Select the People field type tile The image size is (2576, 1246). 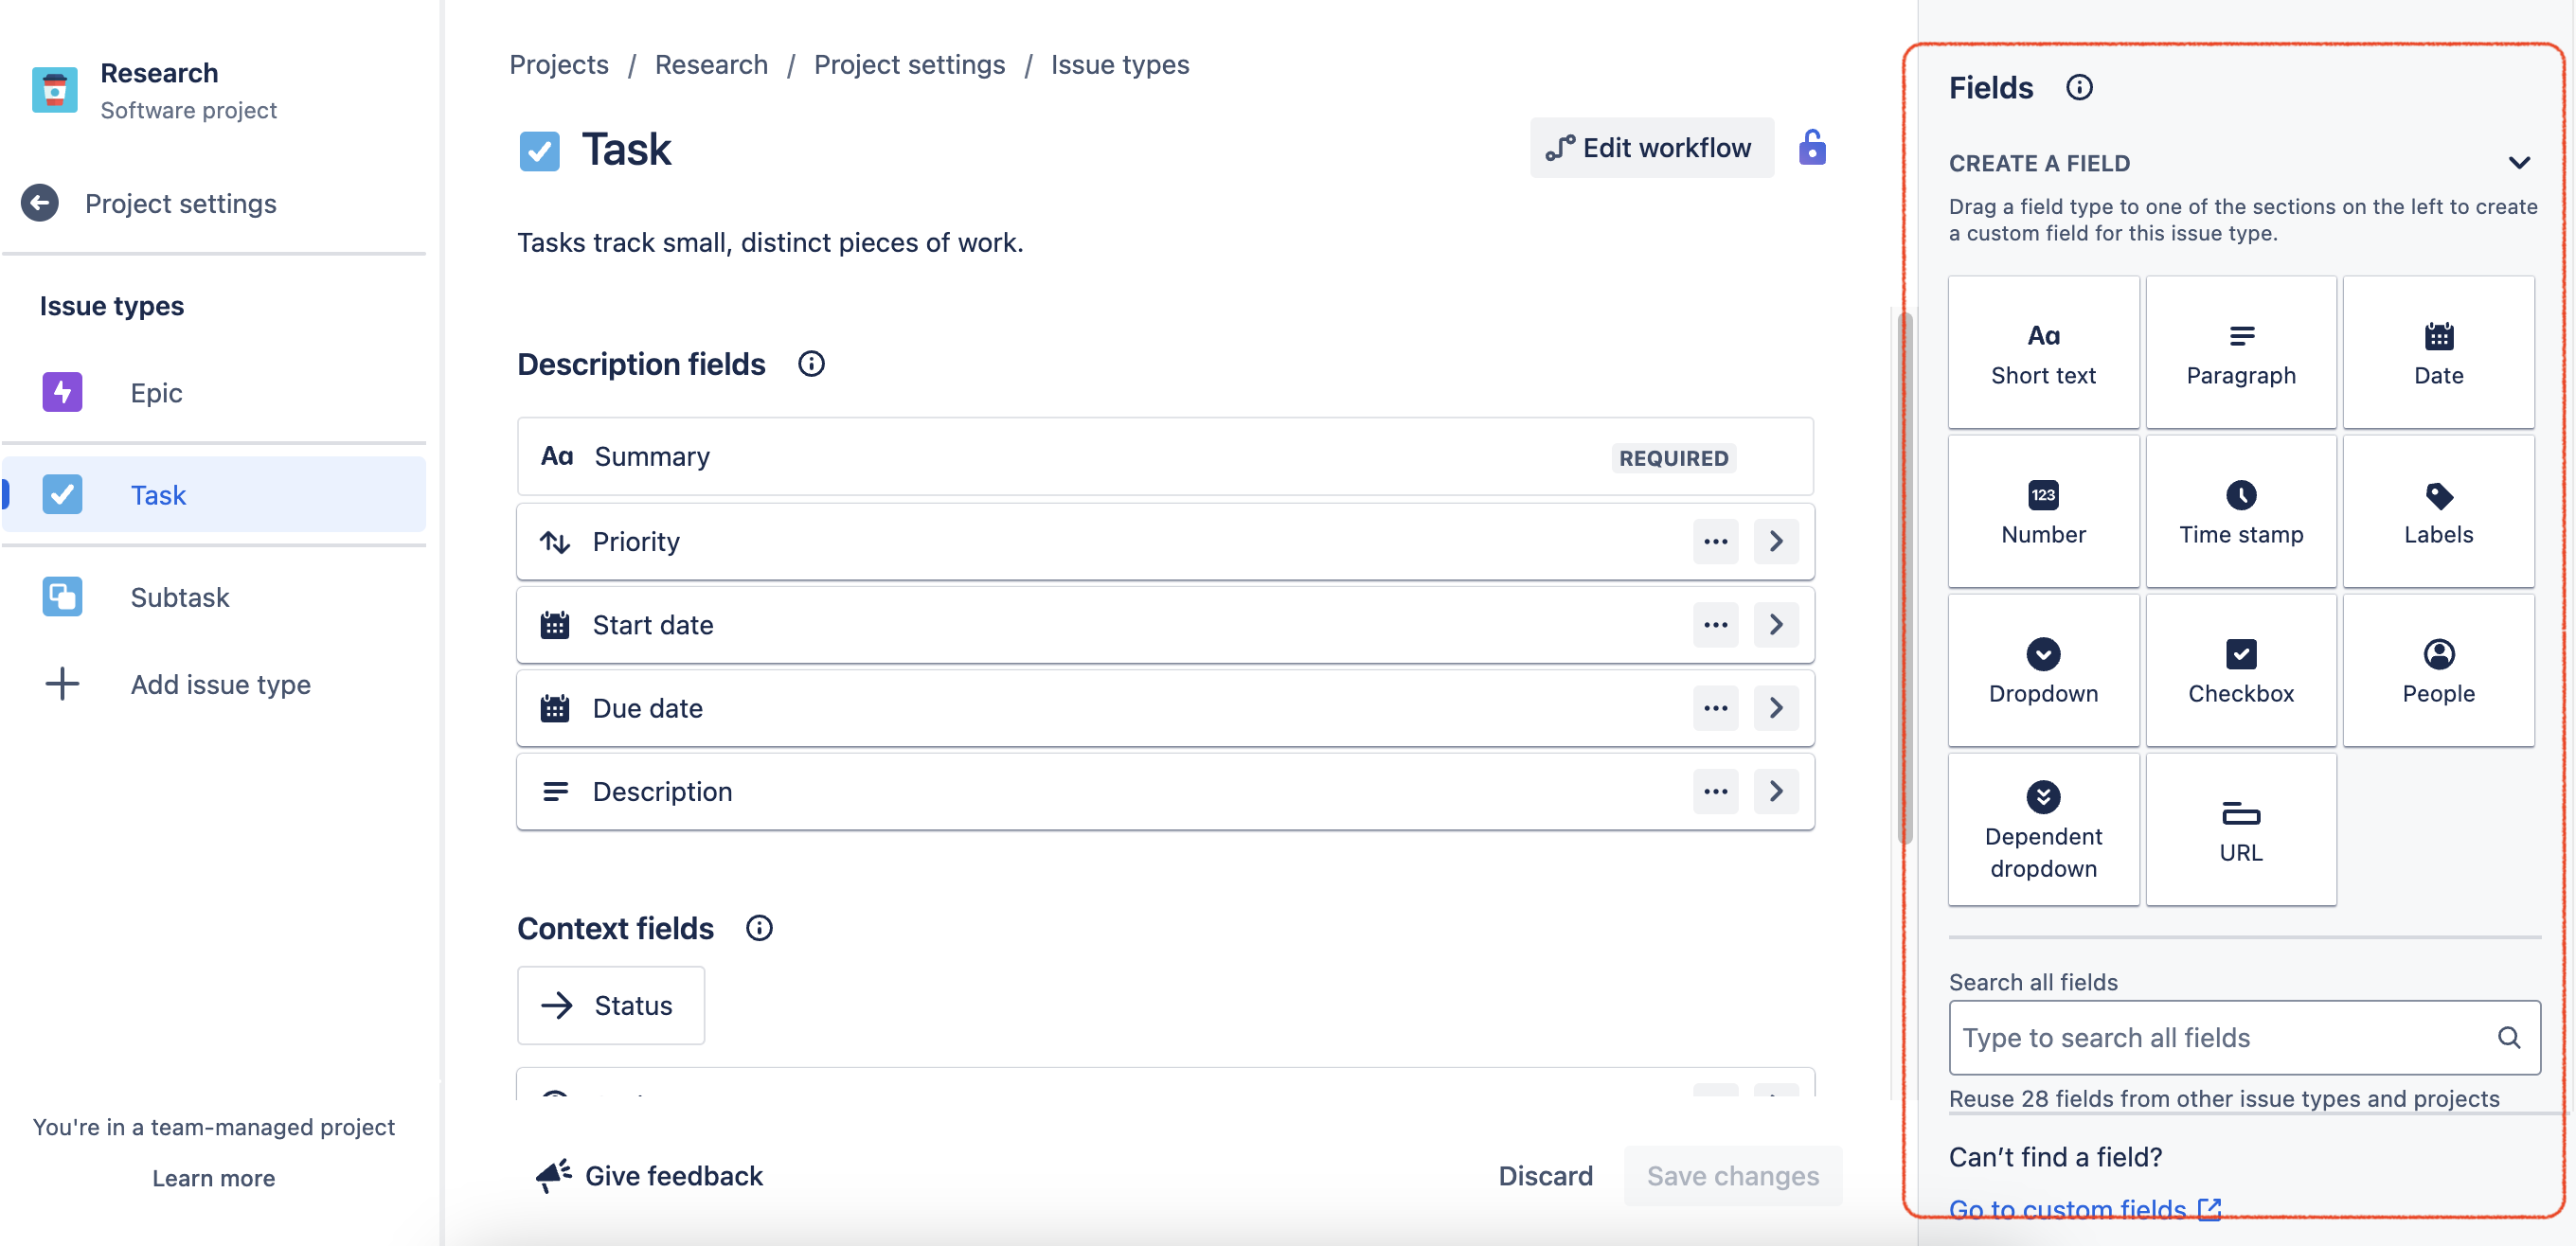[x=2439, y=670]
